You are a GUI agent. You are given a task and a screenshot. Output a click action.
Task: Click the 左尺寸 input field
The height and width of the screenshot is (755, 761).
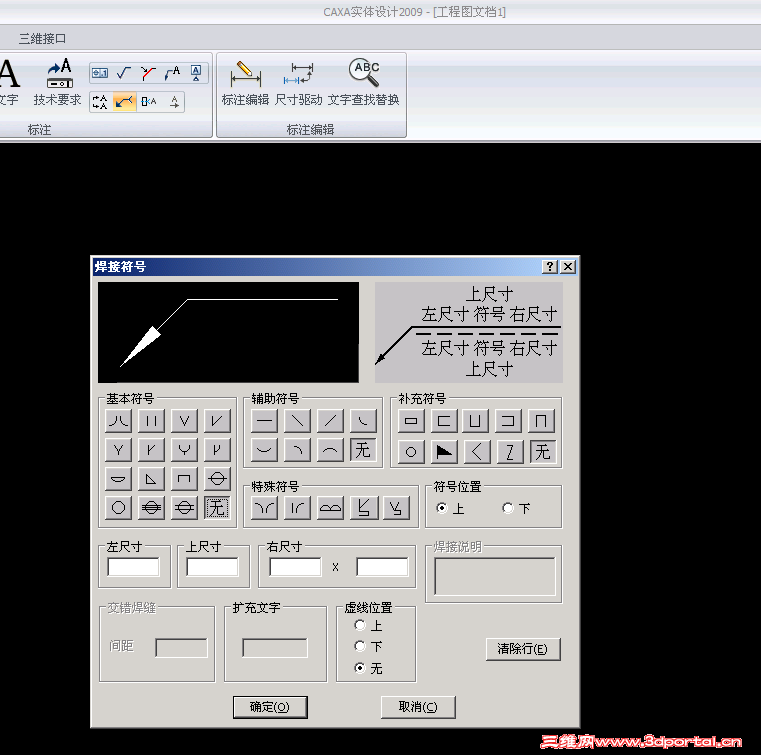133,567
